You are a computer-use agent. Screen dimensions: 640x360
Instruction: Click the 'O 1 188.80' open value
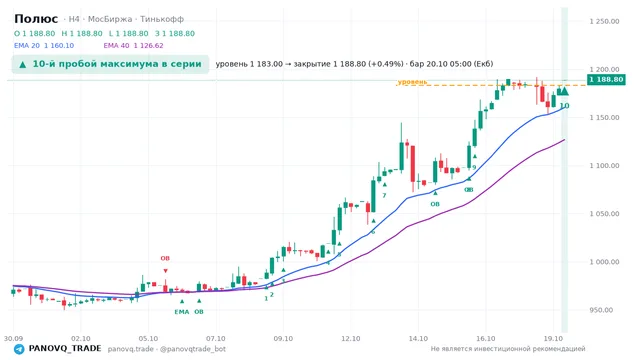[x=35, y=33]
